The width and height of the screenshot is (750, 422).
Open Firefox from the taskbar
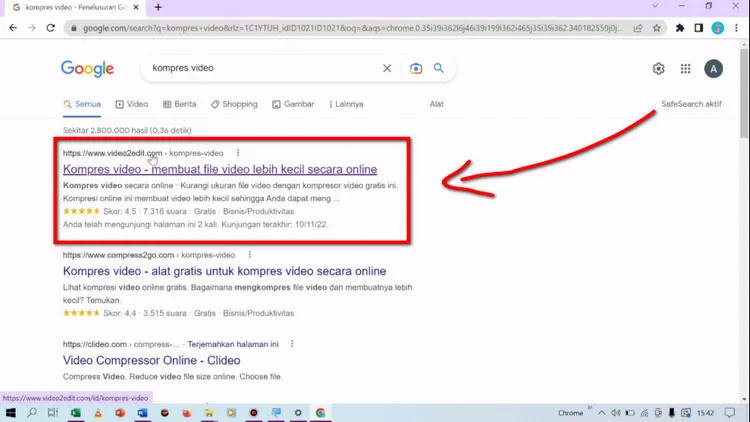pos(187,413)
